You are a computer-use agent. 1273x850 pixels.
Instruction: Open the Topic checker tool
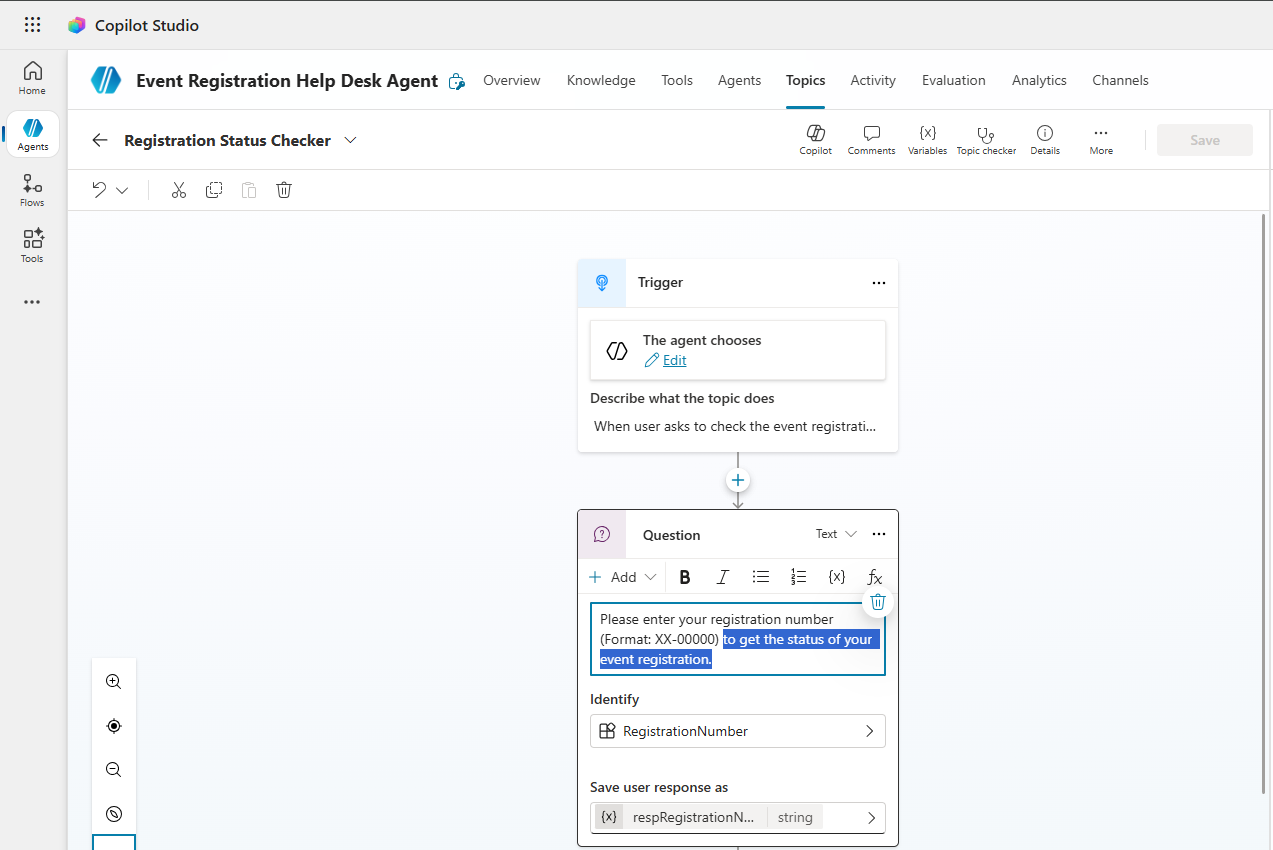(x=986, y=139)
